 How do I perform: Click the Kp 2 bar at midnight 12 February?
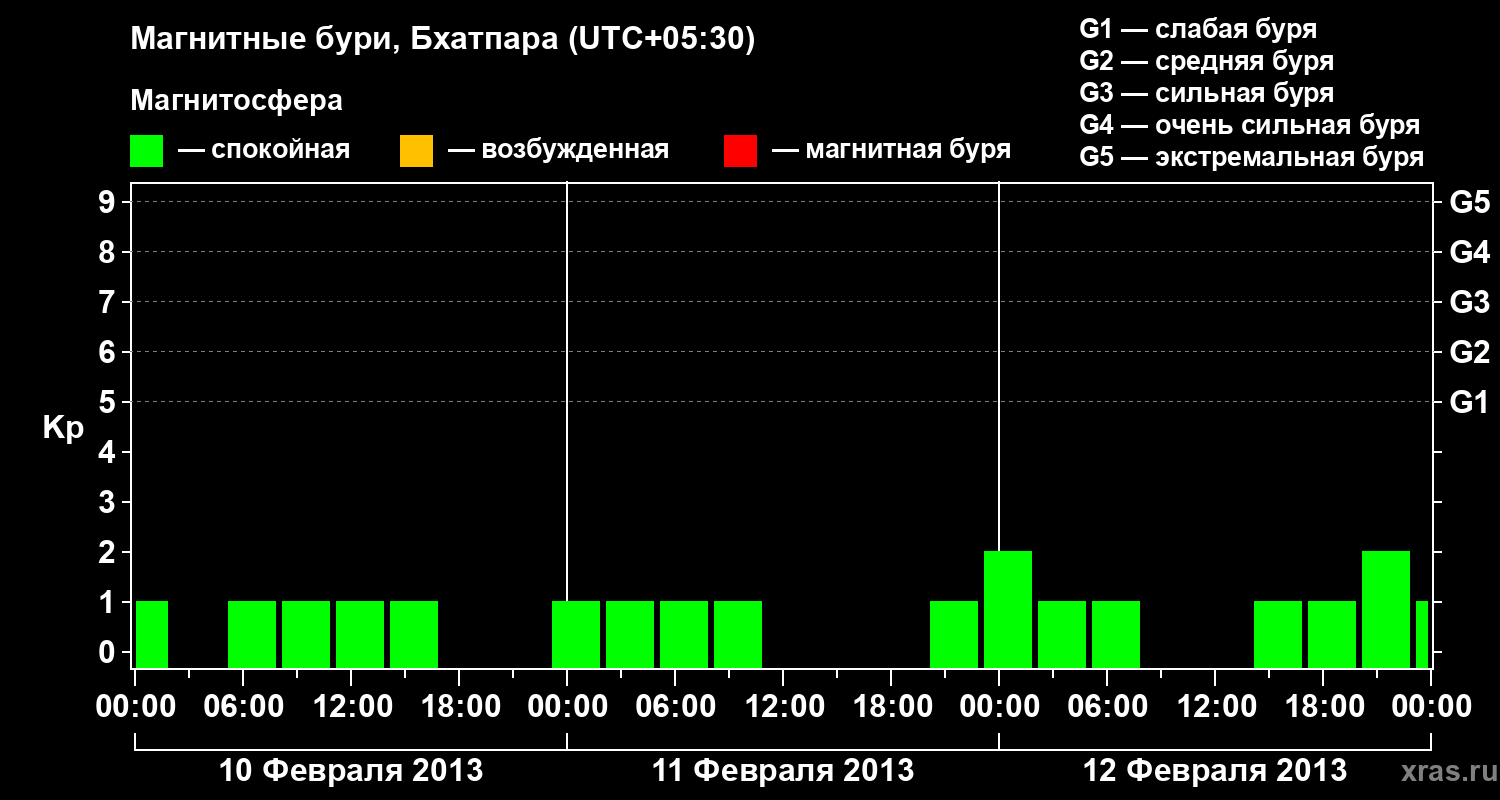1008,610
